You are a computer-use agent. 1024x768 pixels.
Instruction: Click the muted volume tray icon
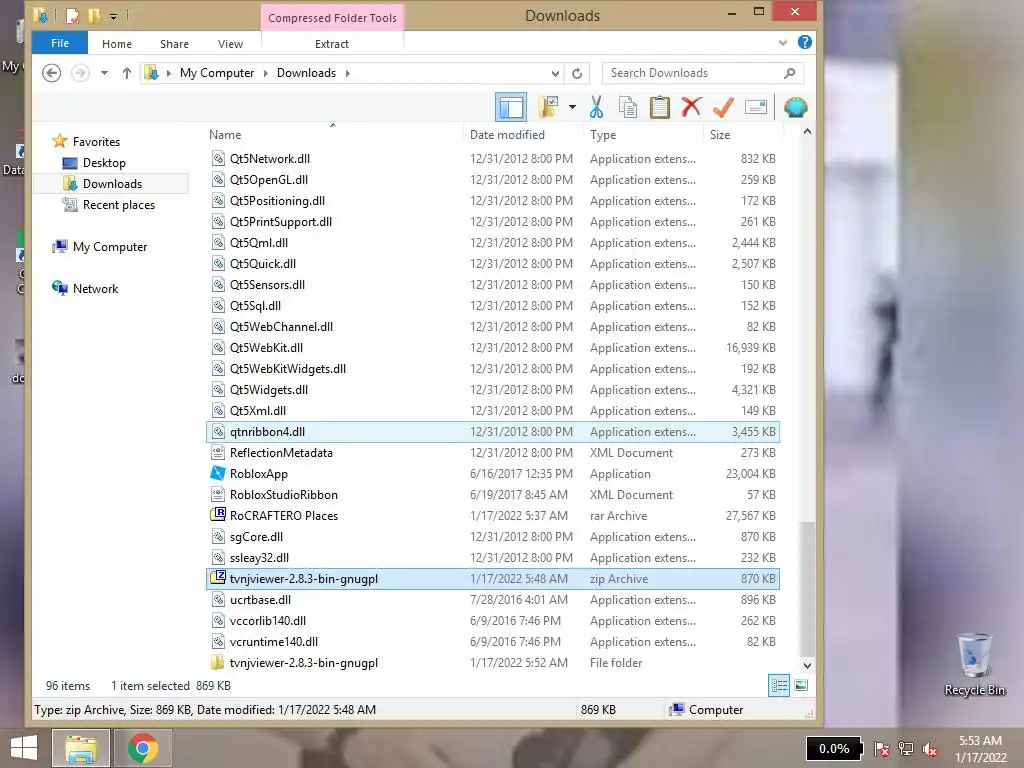pos(930,749)
